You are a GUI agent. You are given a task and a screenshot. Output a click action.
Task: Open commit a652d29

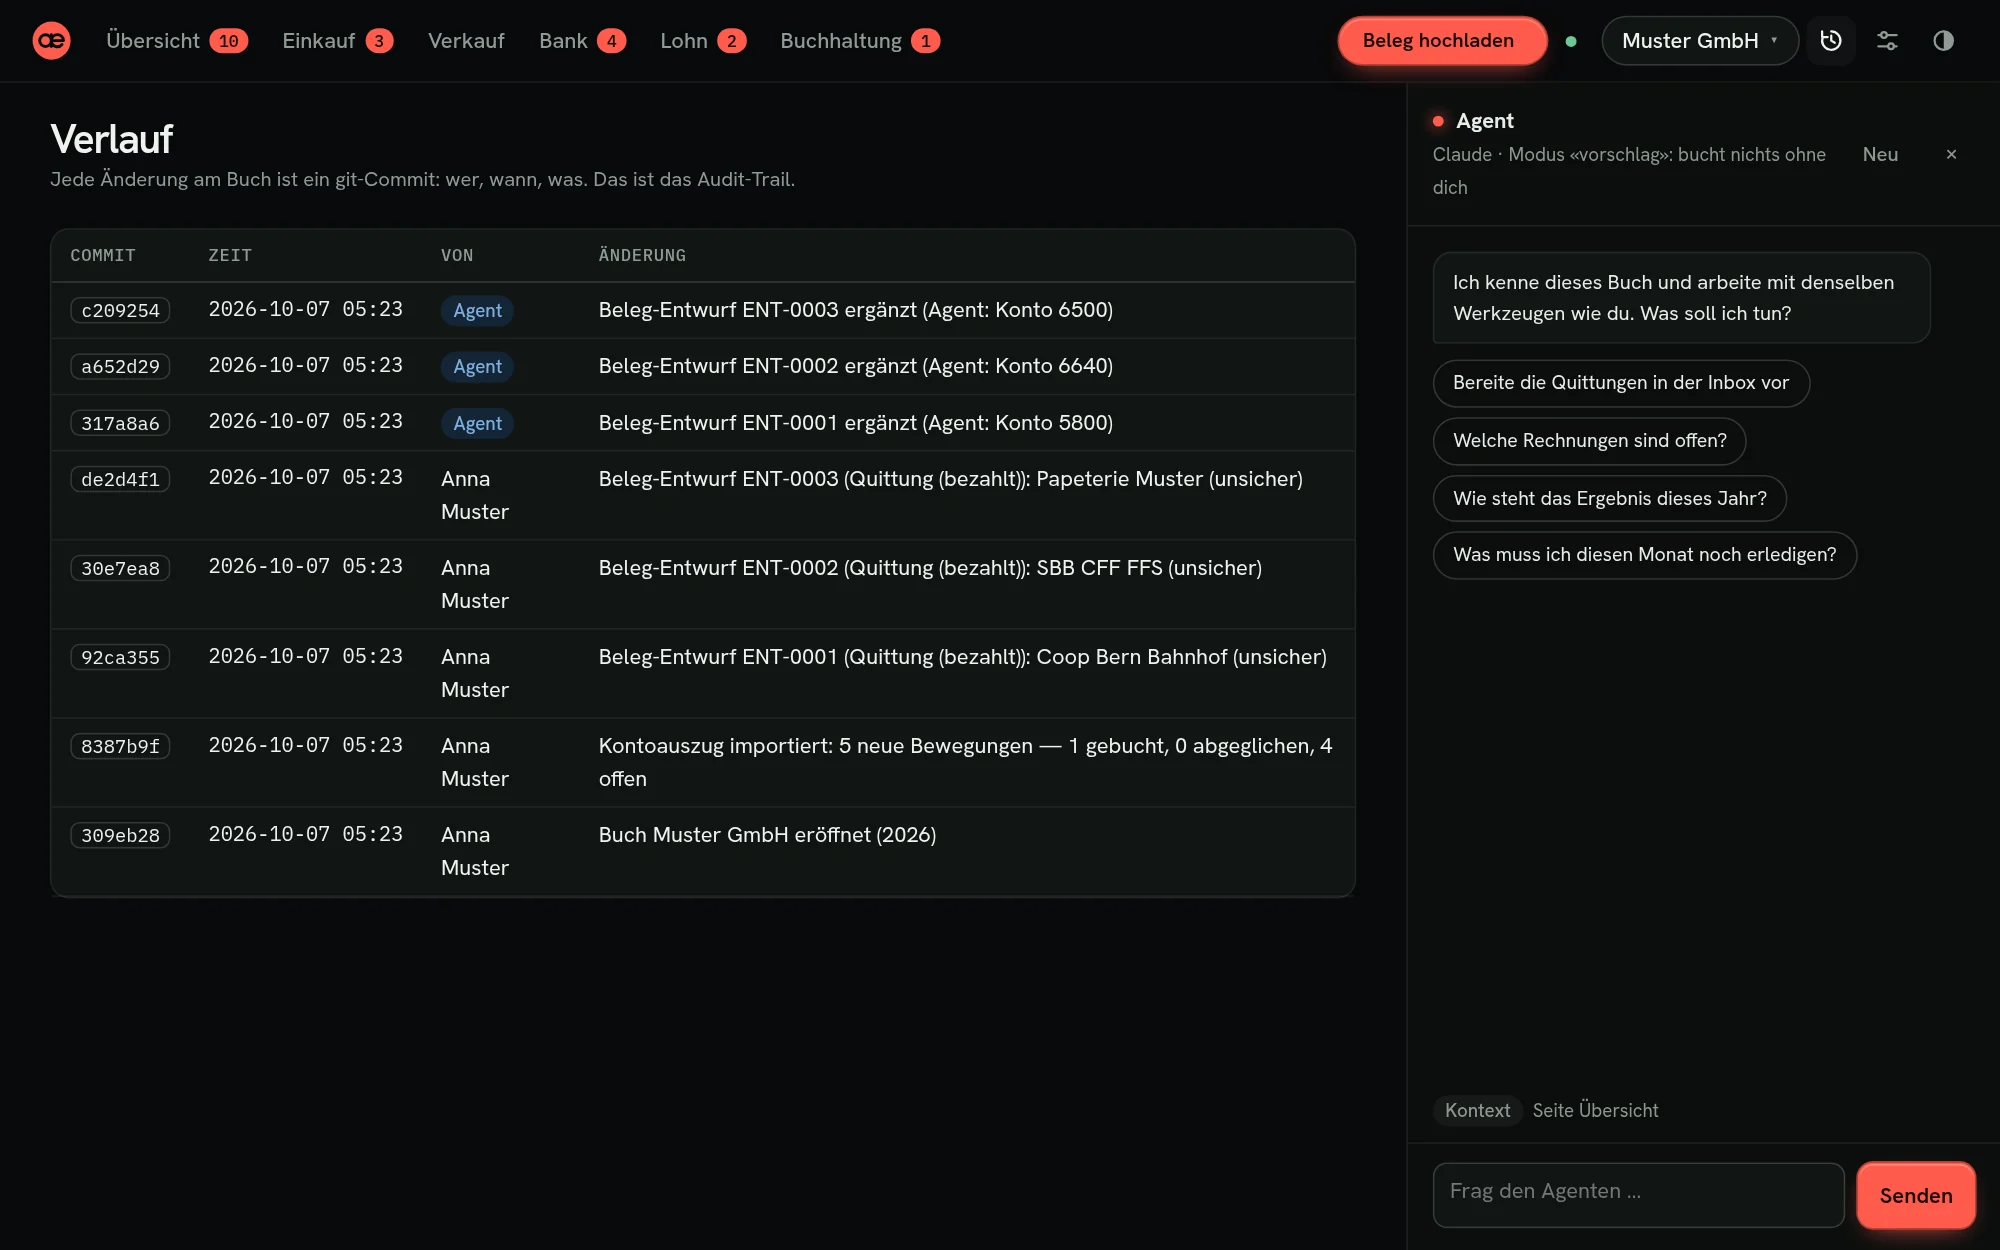120,366
